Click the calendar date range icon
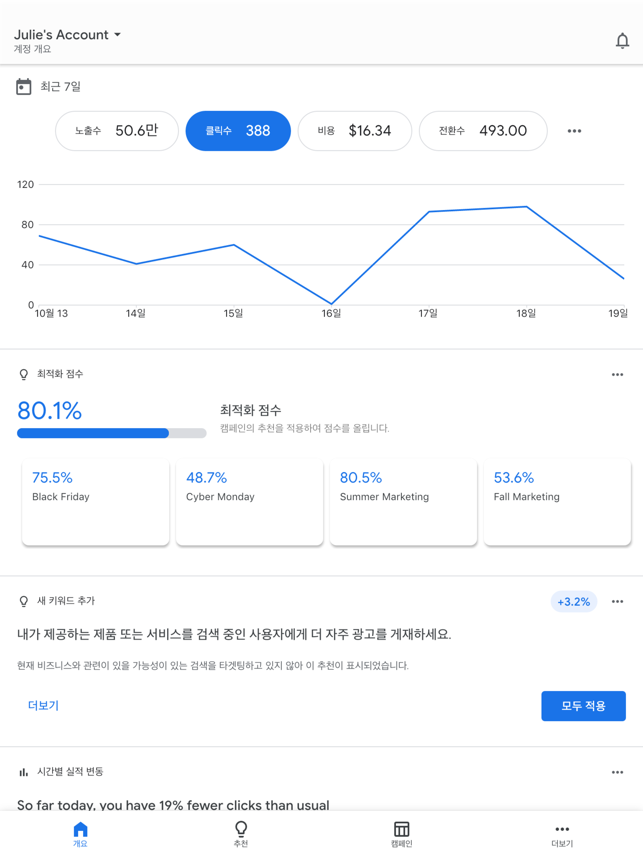The image size is (643, 858). click(x=24, y=86)
